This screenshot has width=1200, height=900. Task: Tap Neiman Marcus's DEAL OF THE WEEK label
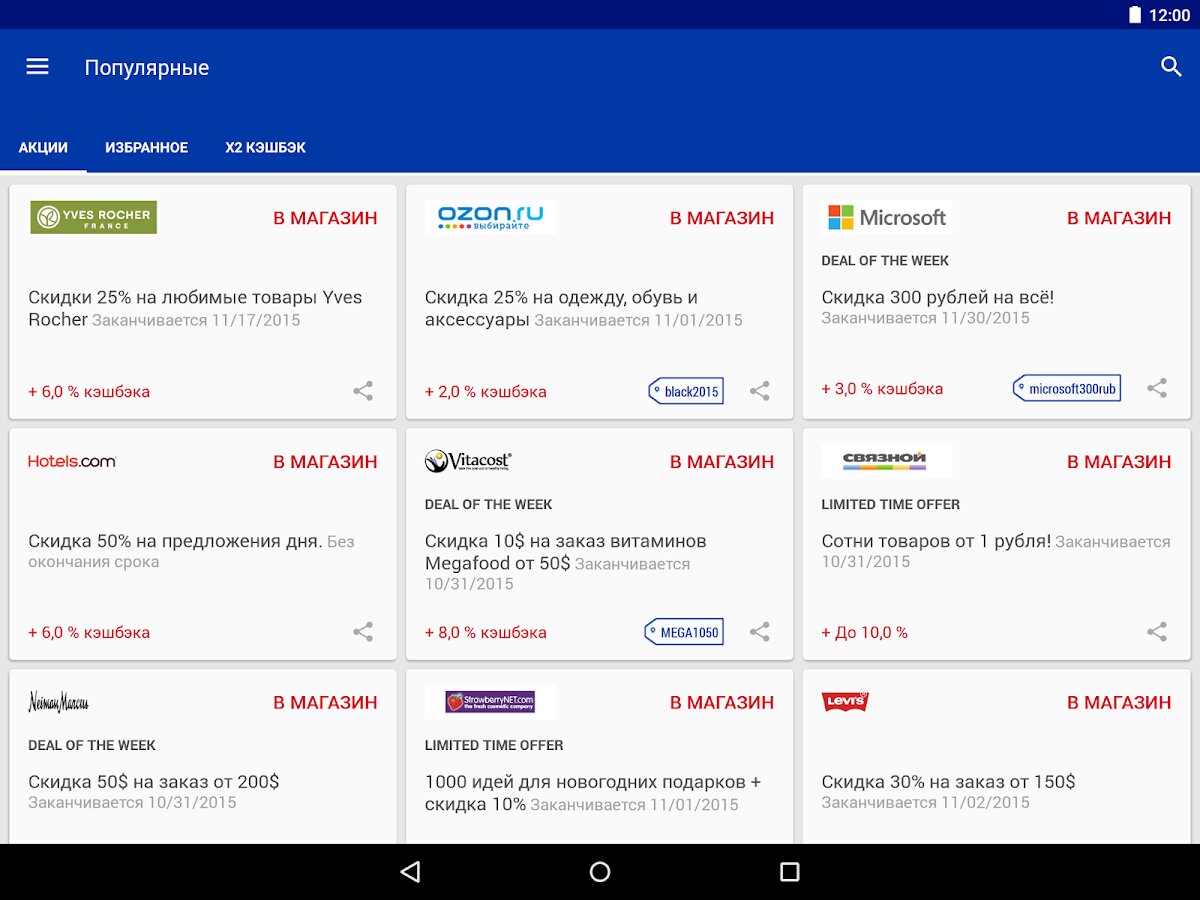(x=92, y=746)
